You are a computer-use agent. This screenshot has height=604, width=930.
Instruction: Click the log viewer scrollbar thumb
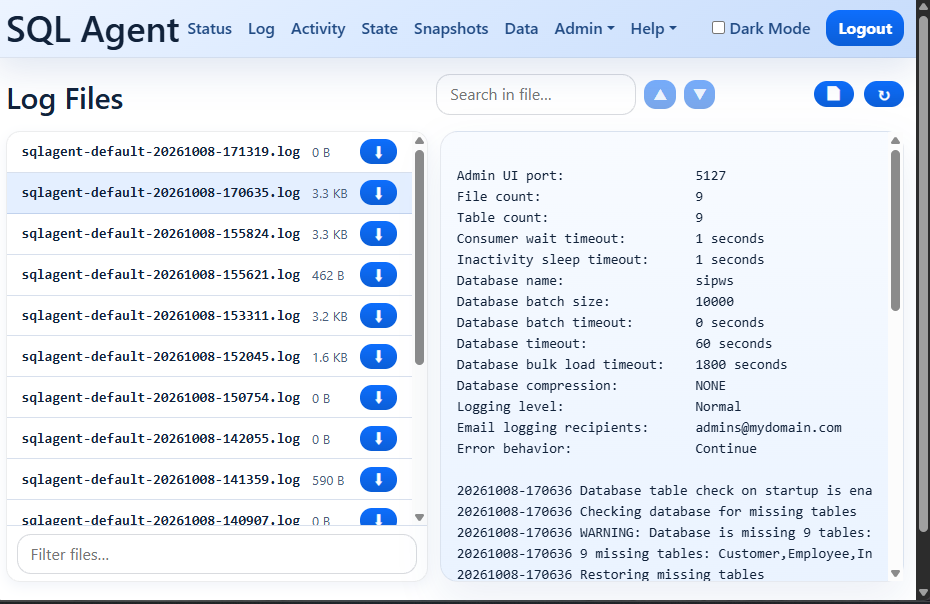pos(896,230)
